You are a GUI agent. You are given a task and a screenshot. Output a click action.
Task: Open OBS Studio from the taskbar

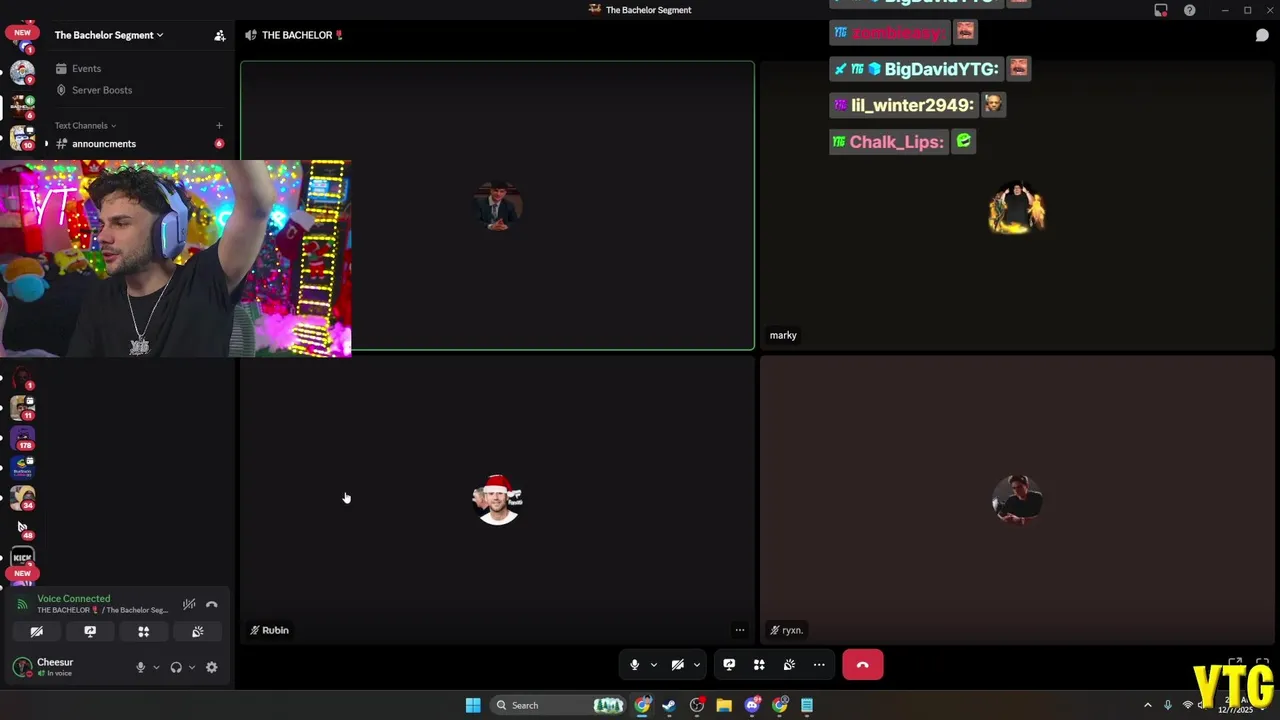[x=697, y=705]
